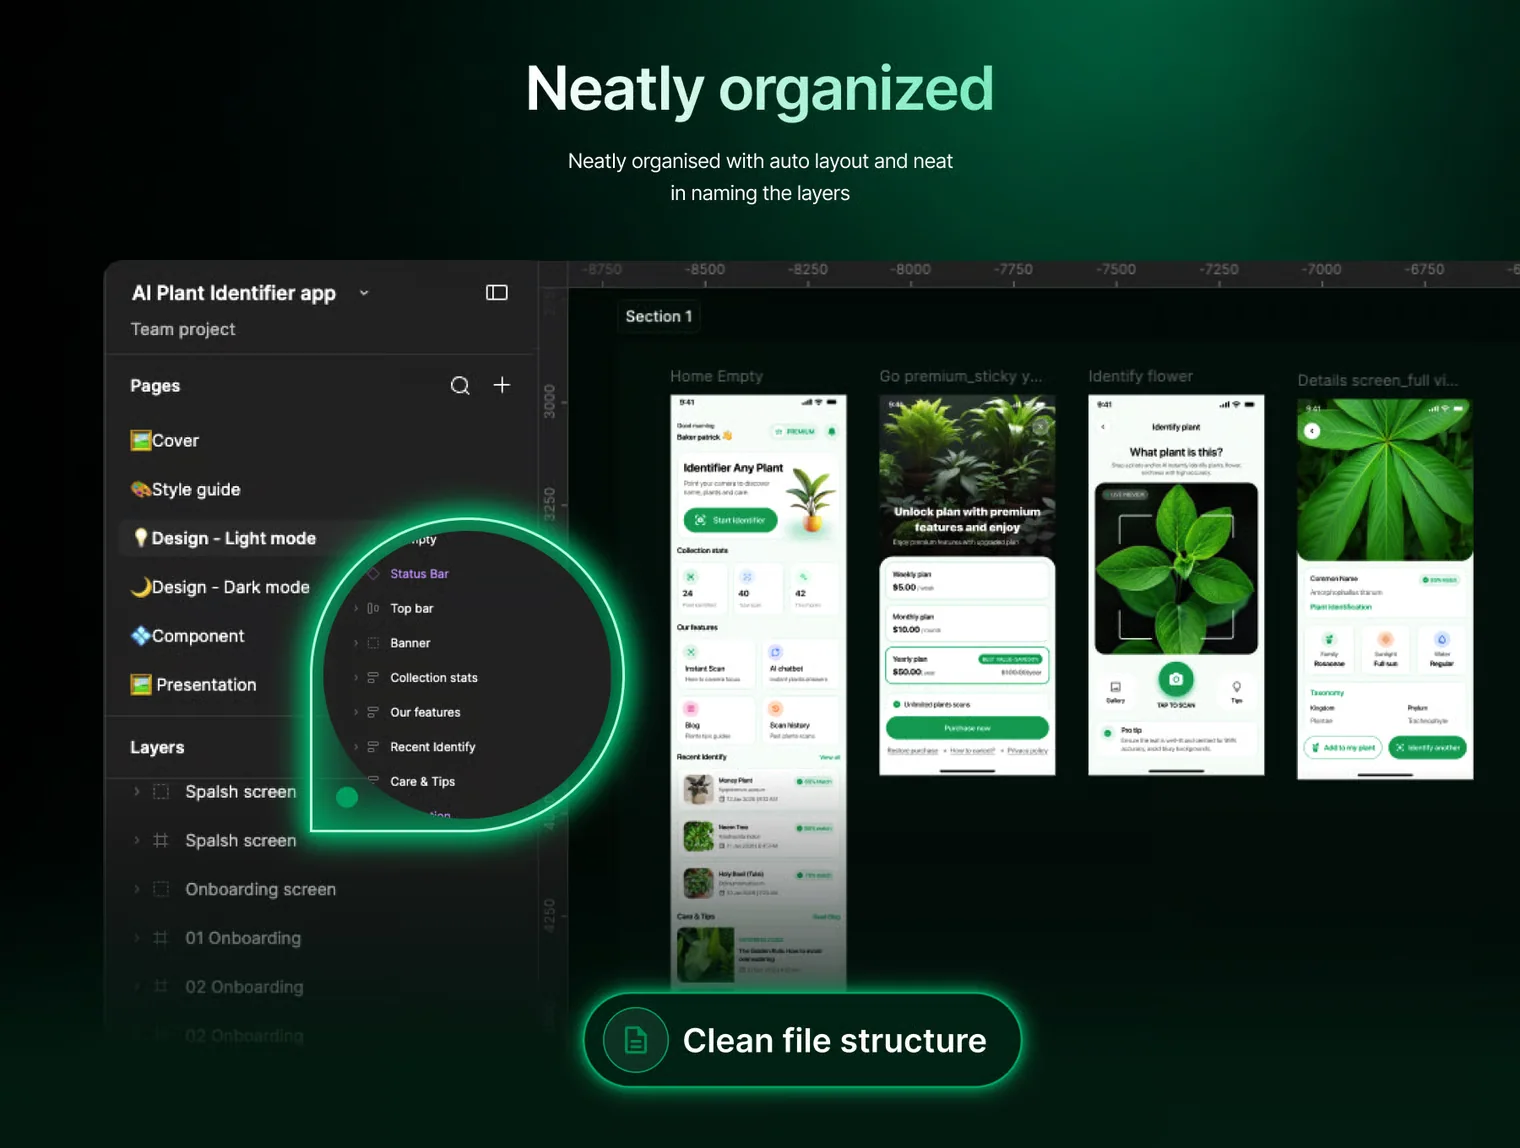Screen dimensions: 1520x1148
Task: Select the Identify flower frame title
Action: [1141, 376]
